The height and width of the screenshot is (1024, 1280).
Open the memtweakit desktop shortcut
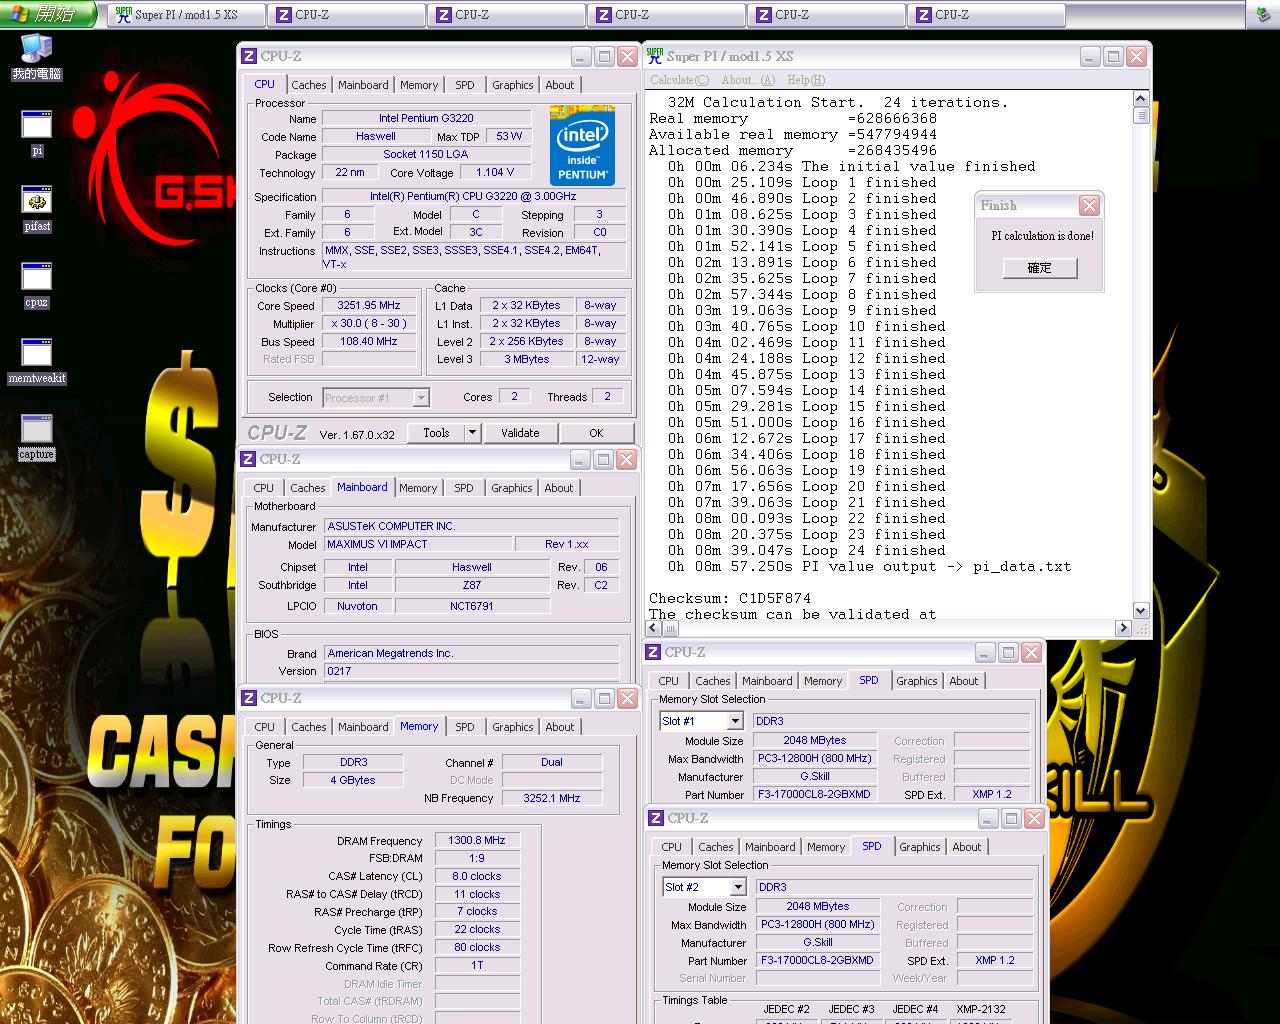36,361
